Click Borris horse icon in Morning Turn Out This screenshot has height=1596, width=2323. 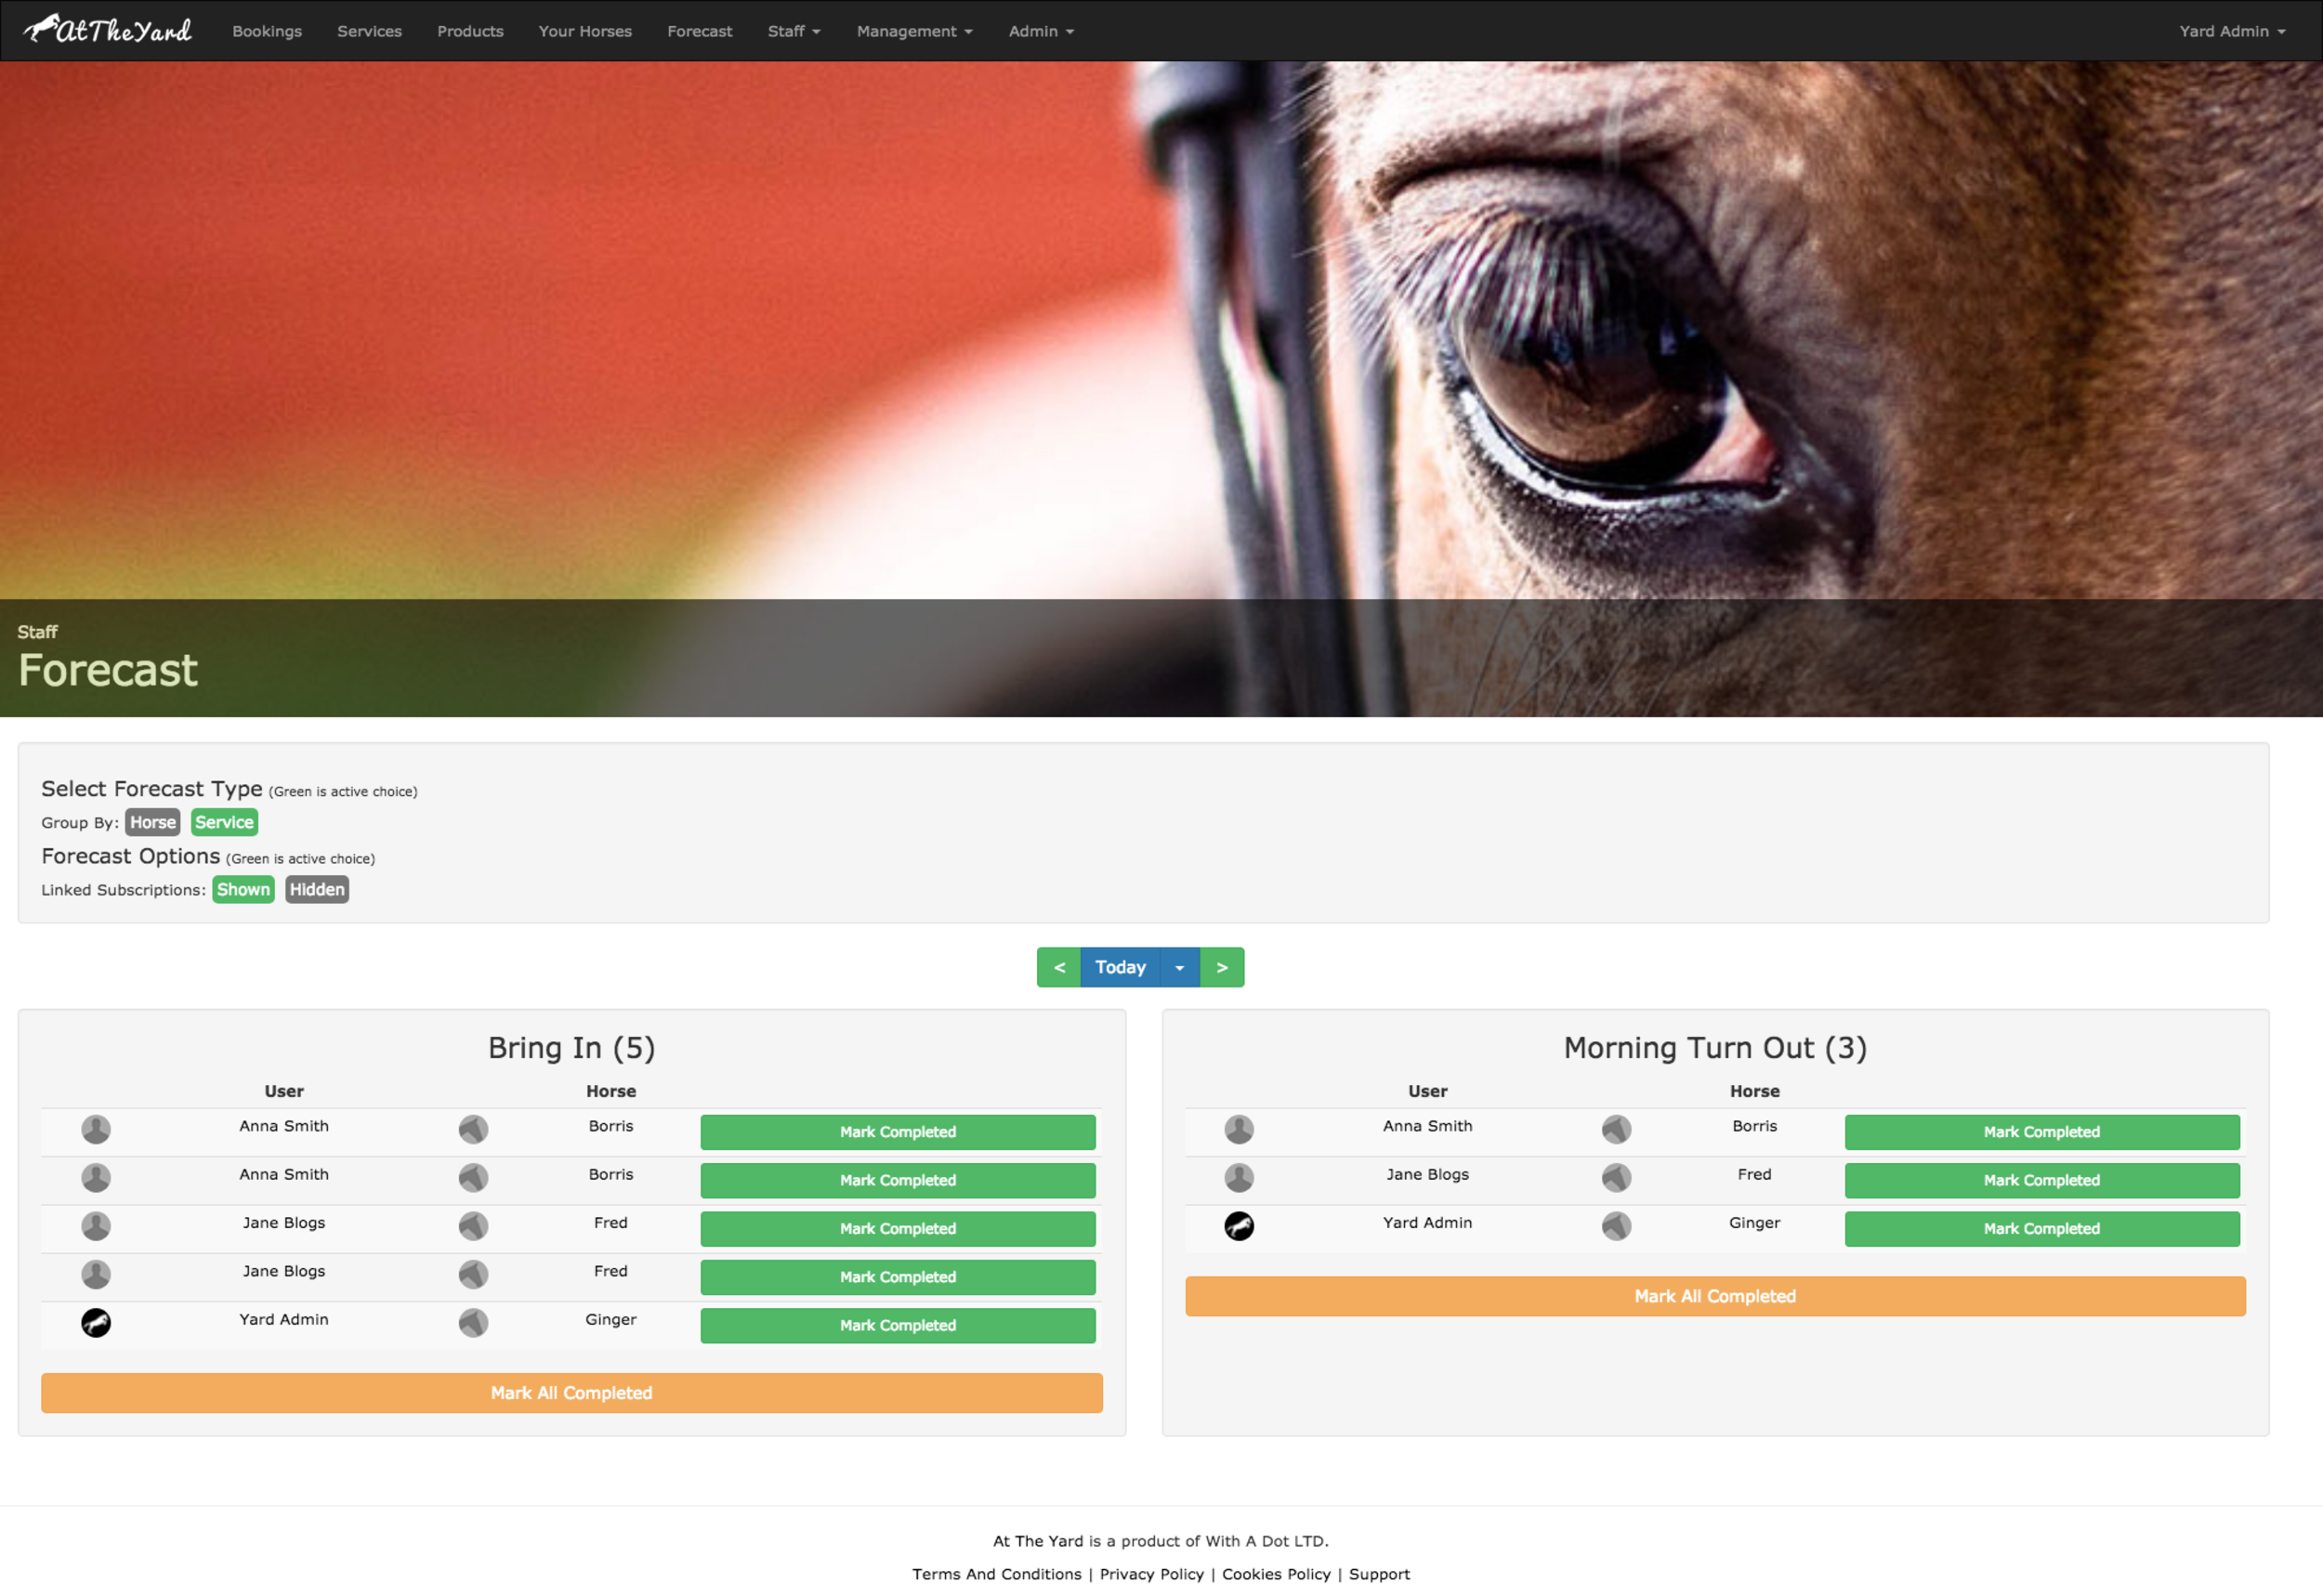1616,1130
